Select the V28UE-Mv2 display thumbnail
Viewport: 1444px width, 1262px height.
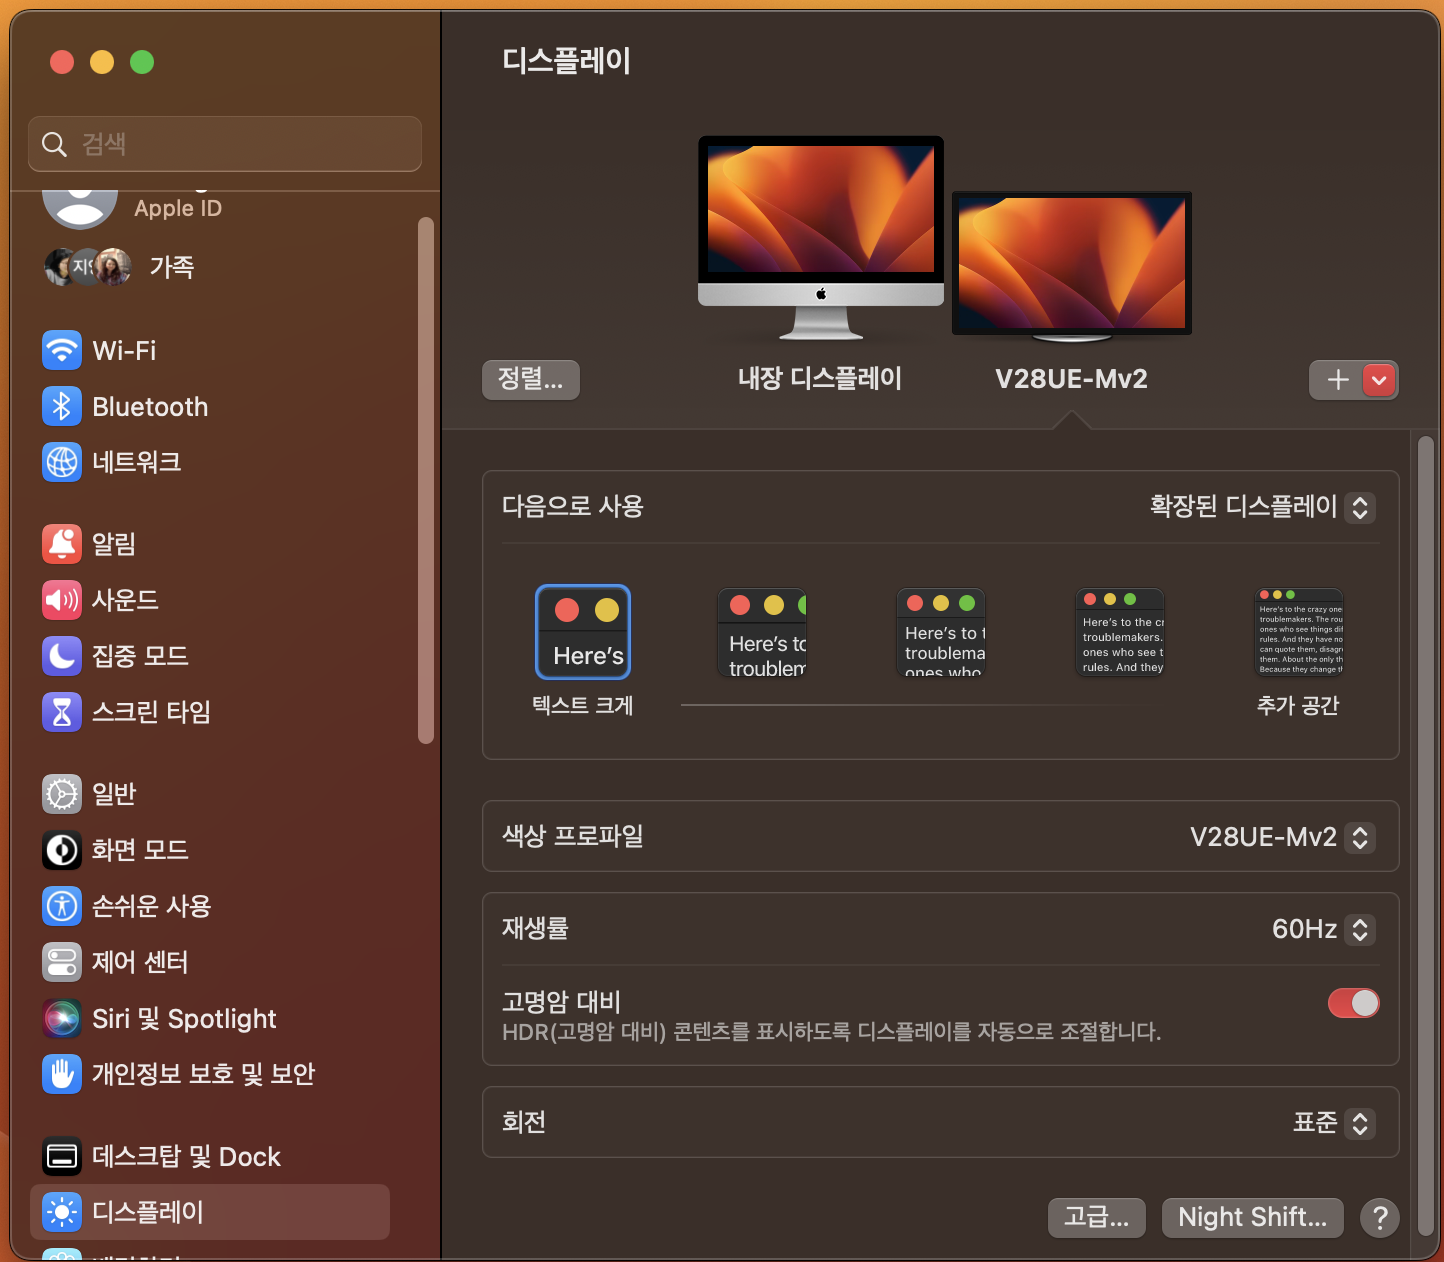click(1071, 263)
